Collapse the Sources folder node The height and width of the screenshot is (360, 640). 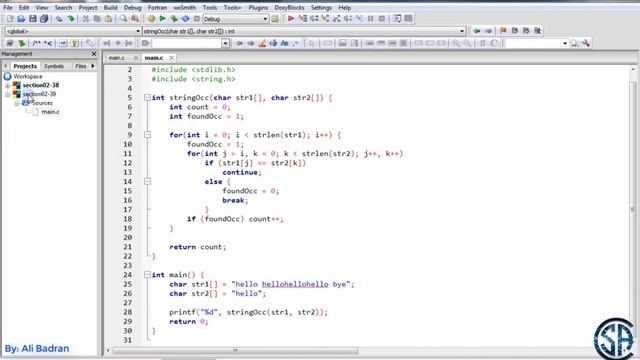coord(17,103)
